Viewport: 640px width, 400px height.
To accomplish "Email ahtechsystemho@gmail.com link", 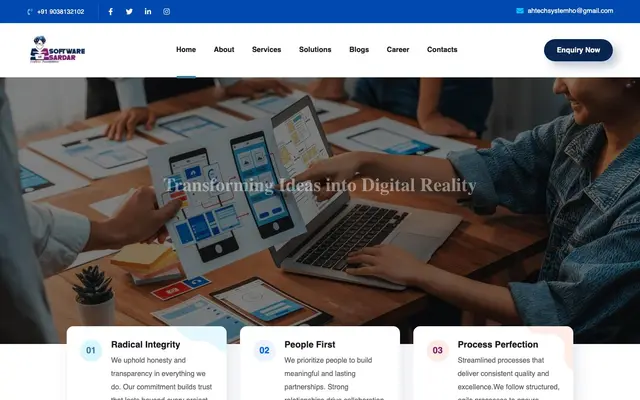I will [570, 11].
